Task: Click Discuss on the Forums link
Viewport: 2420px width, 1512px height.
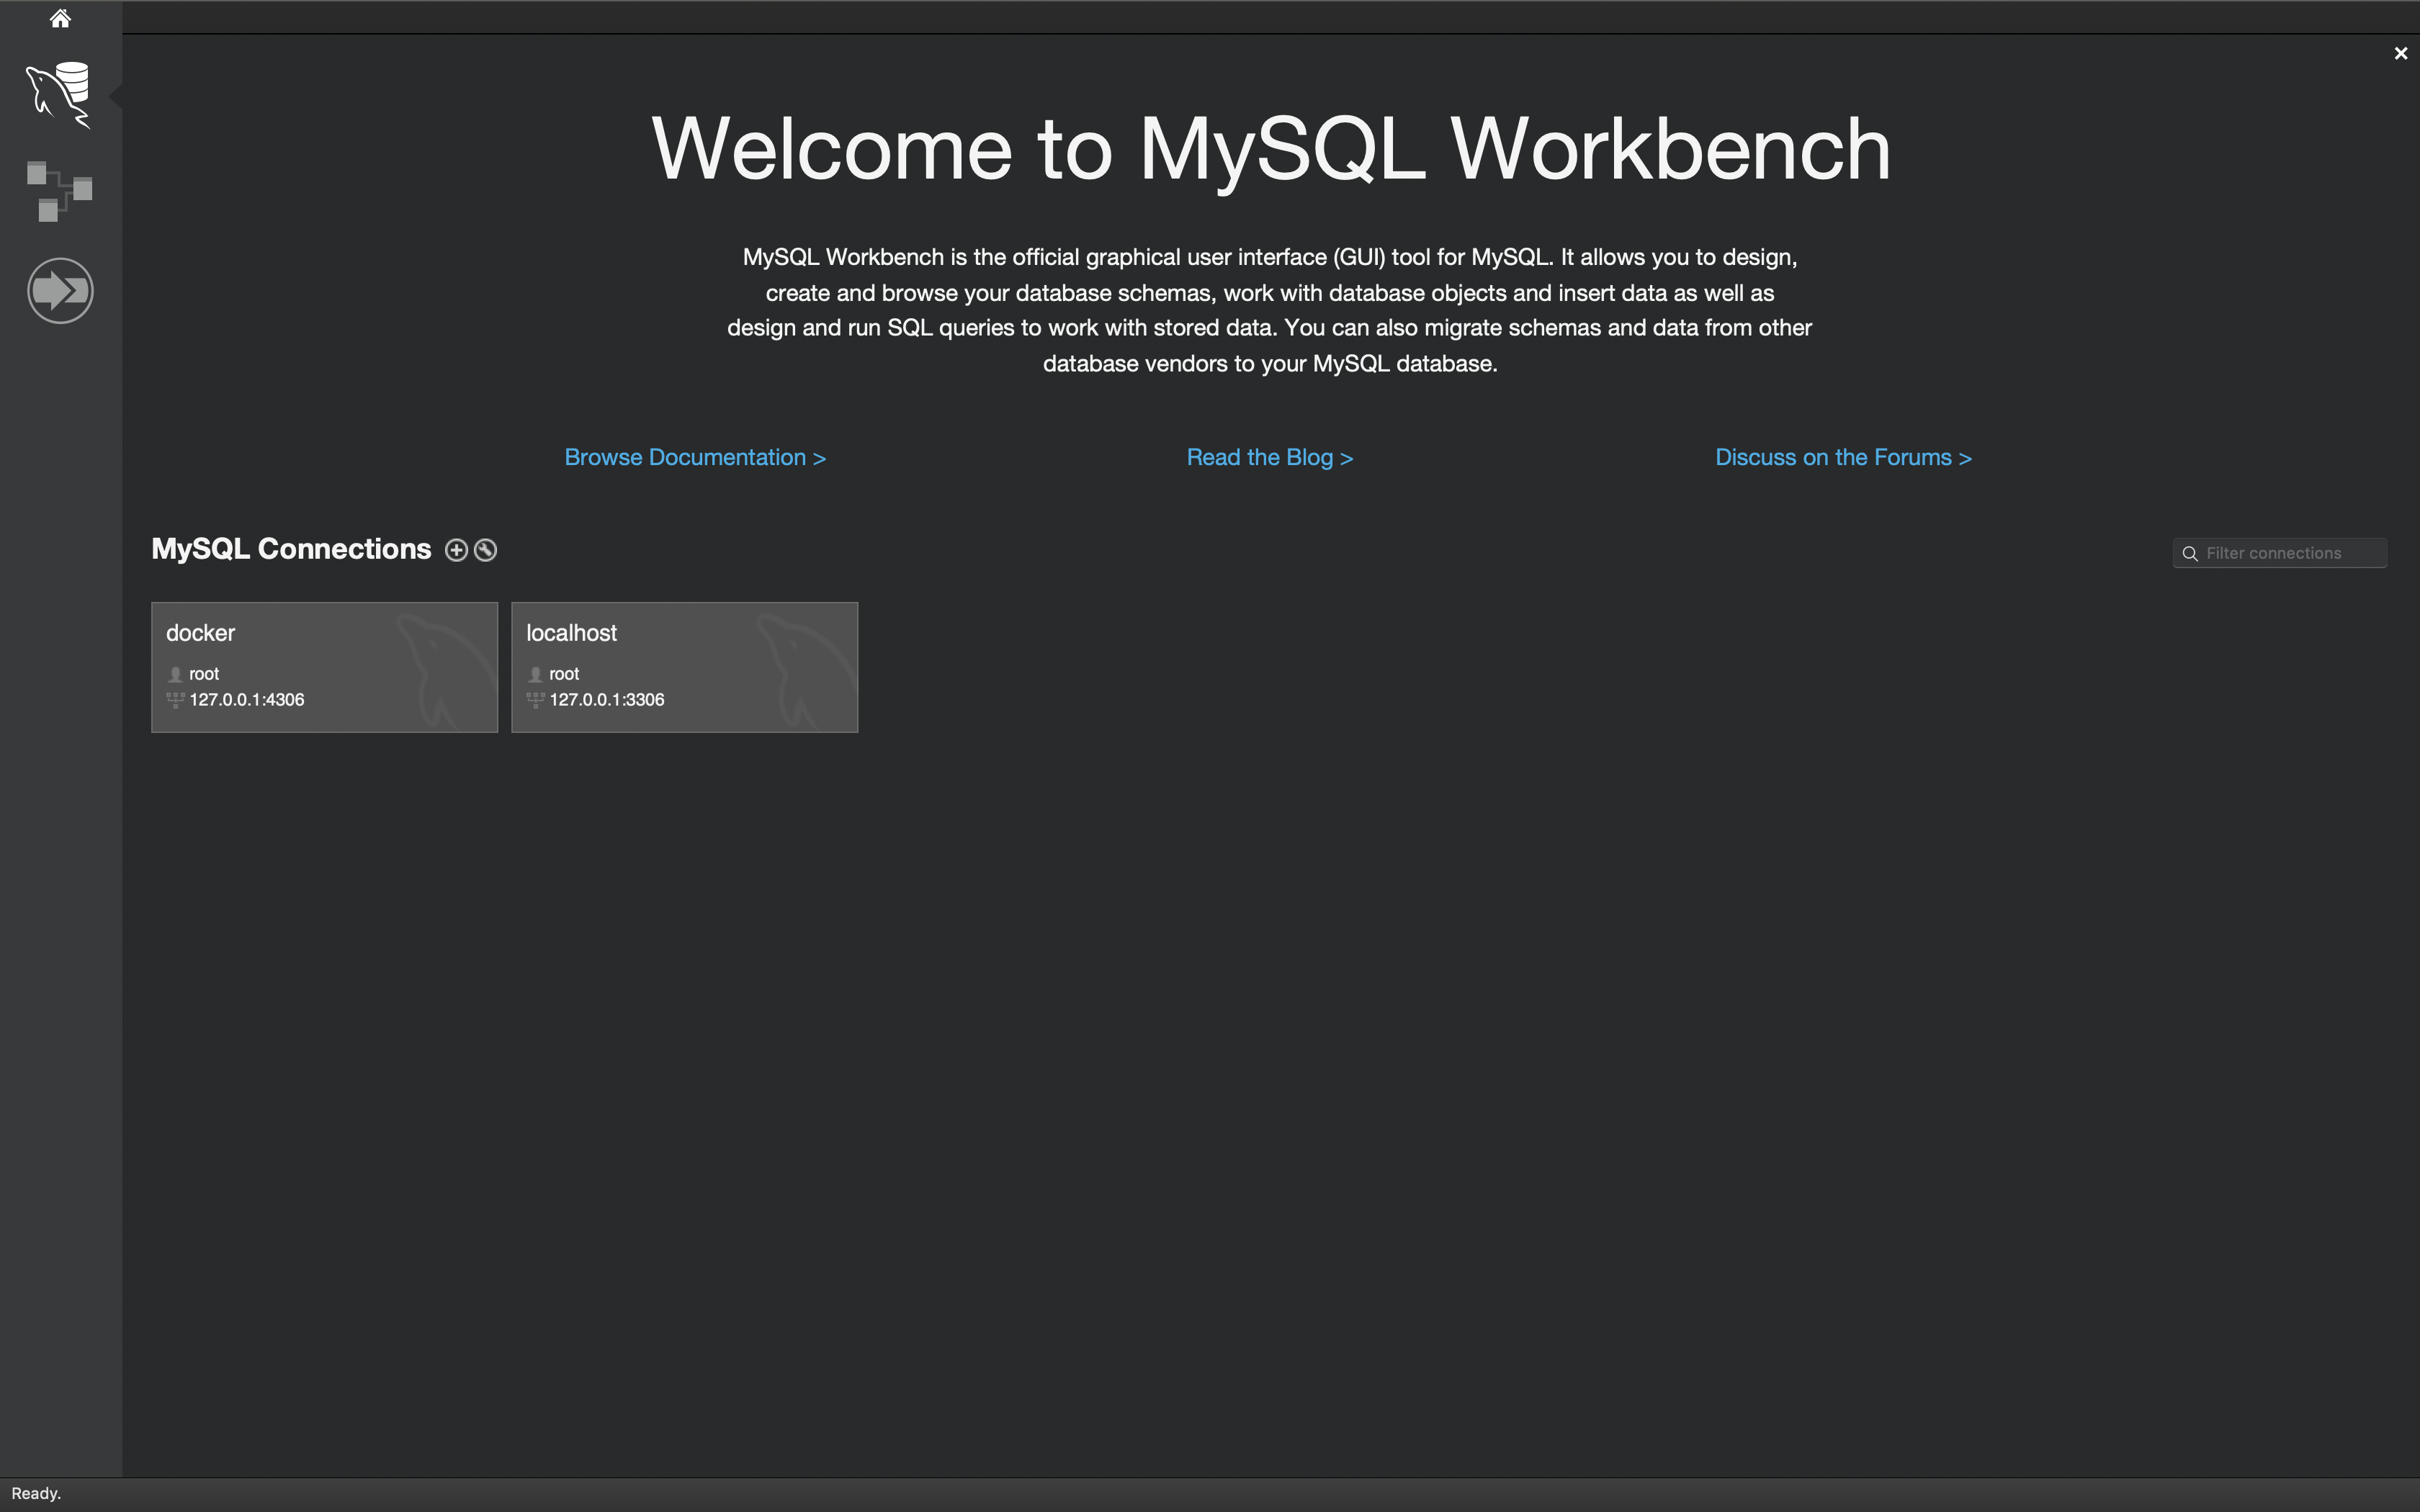Action: [1843, 457]
